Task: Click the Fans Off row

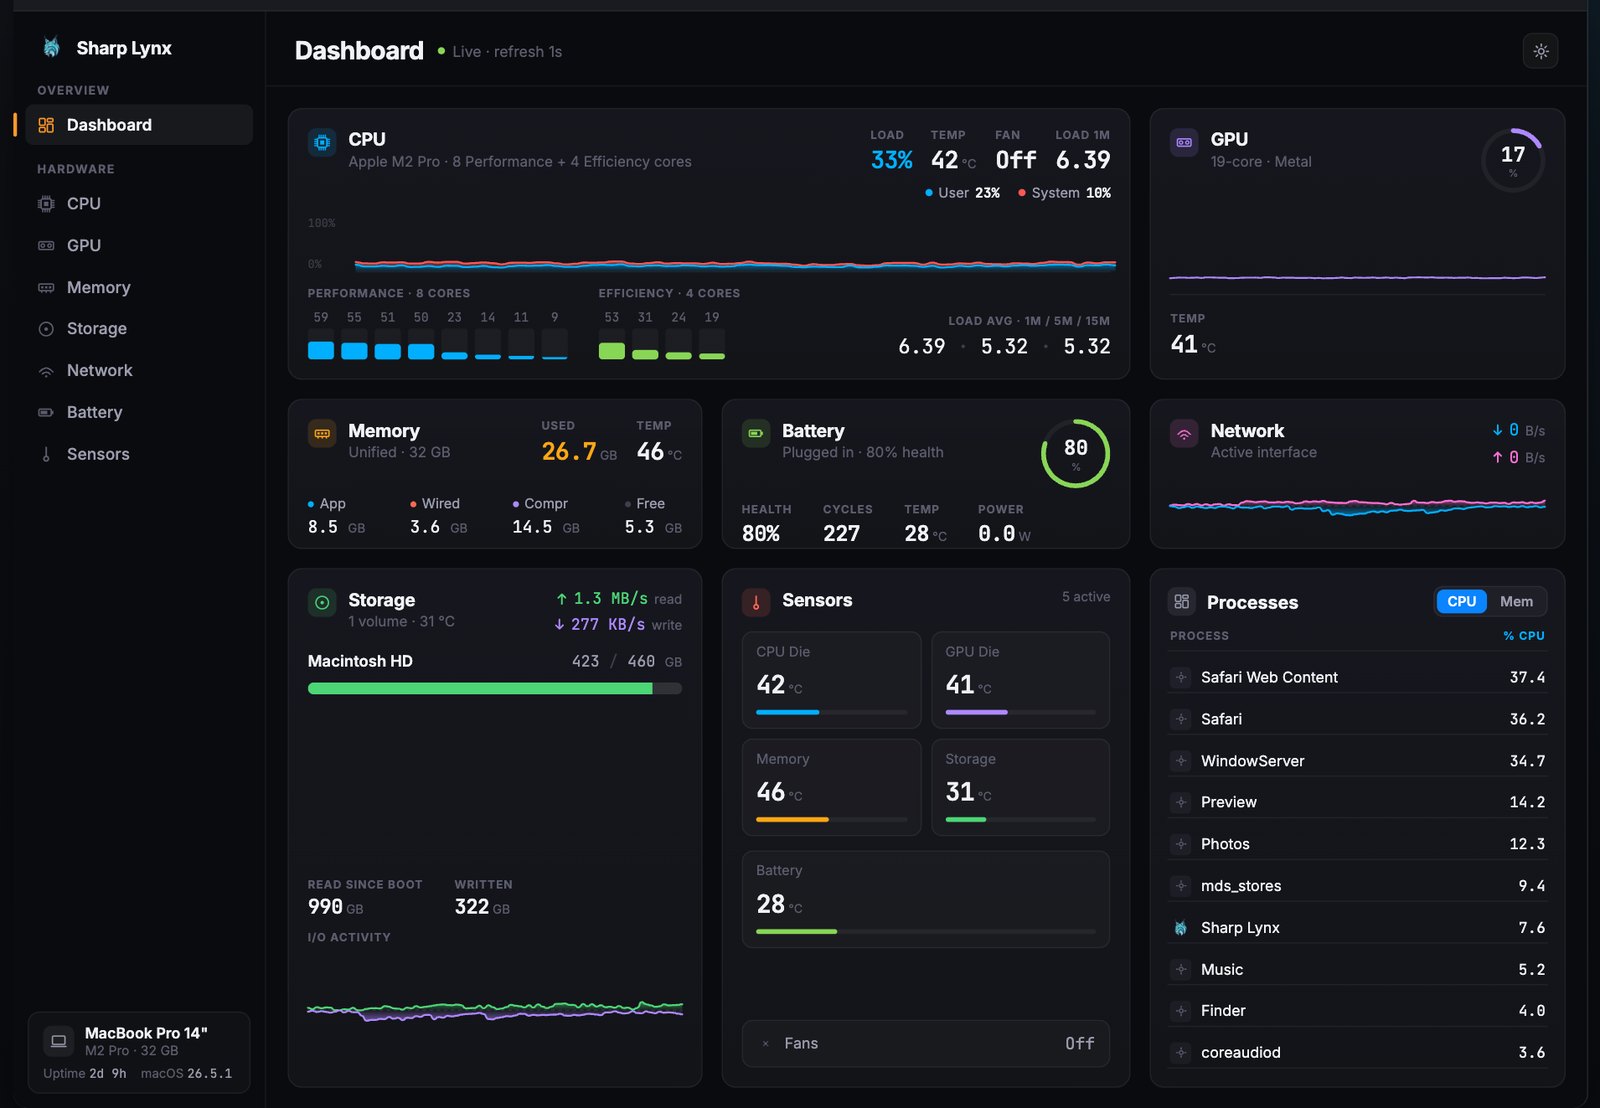Action: coord(926,1044)
